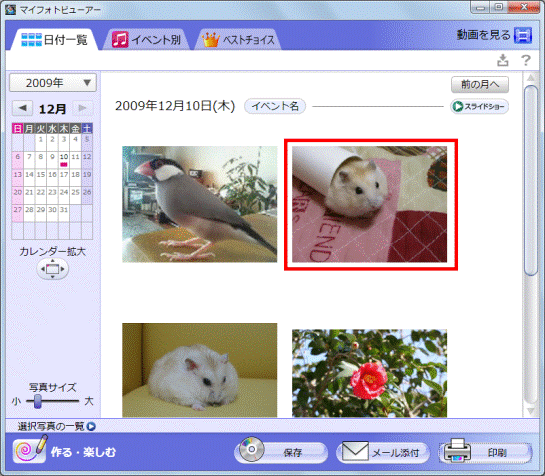Click the 保存 disc button
Viewport: 545px width, 476px height.
pyautogui.click(x=281, y=452)
